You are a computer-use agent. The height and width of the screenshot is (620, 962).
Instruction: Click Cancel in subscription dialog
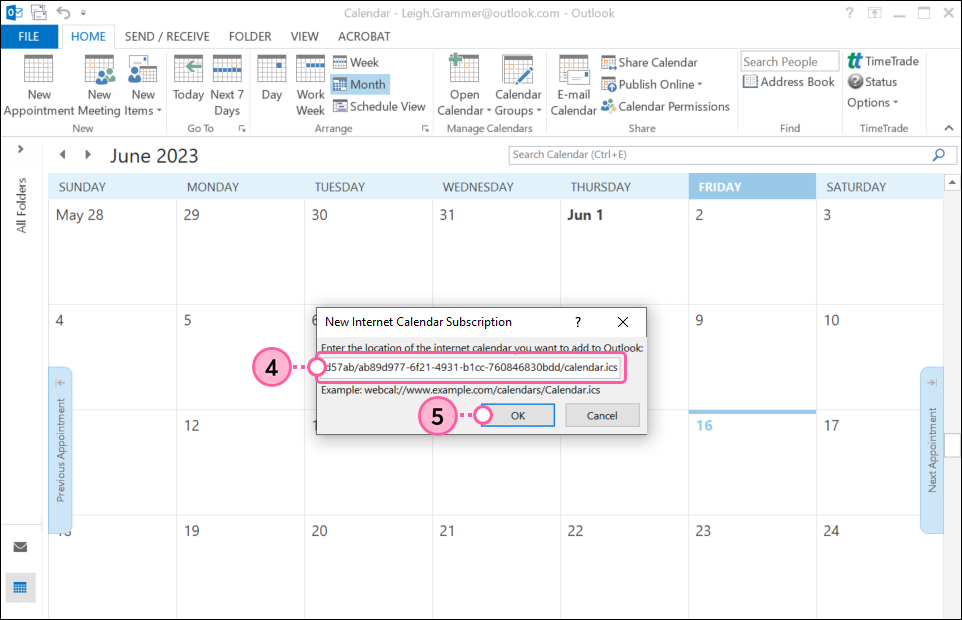(602, 416)
